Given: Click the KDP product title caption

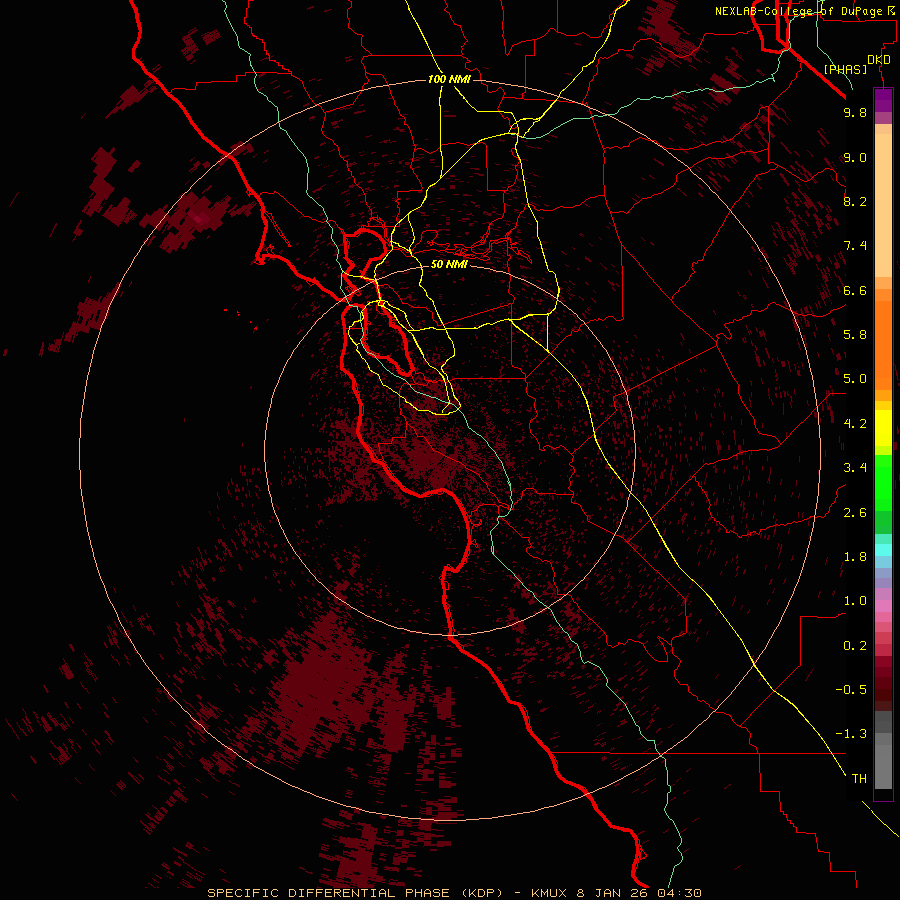Looking at the screenshot, I should pyautogui.click(x=454, y=893).
